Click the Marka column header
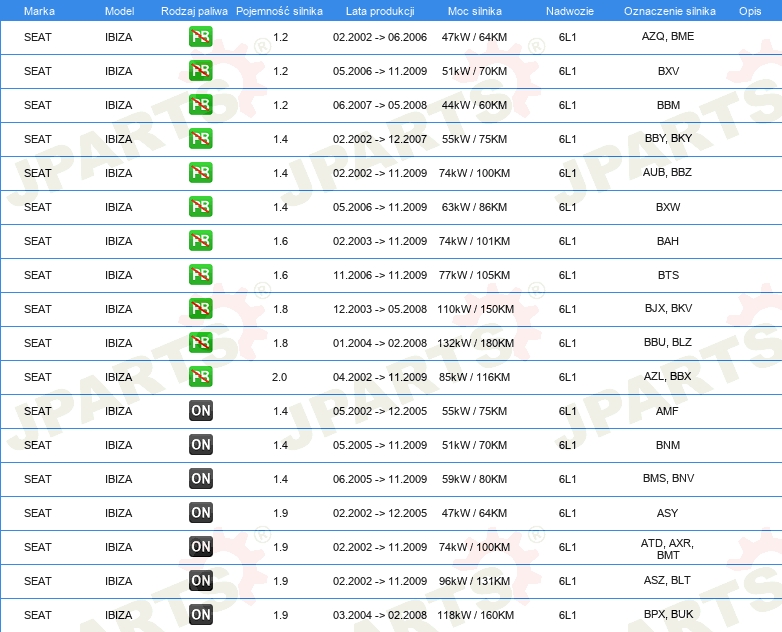 point(39,11)
